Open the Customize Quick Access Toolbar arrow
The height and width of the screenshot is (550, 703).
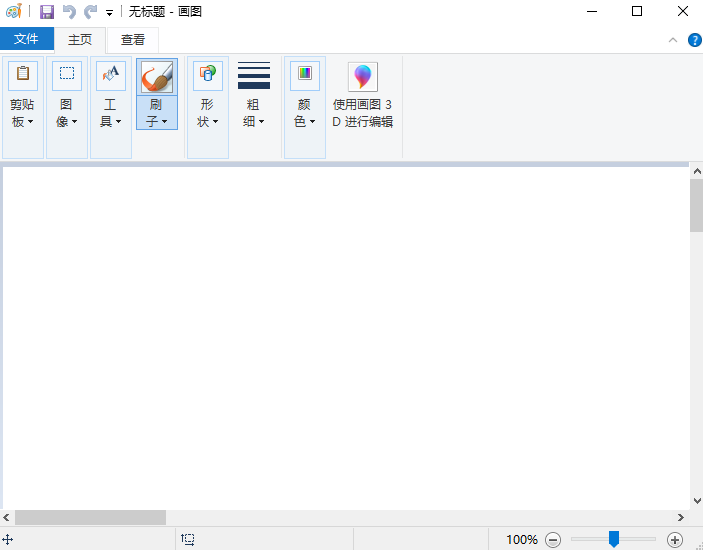pos(109,13)
